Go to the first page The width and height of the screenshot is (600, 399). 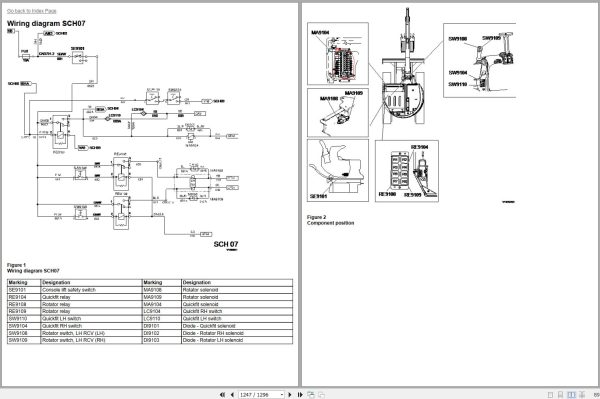(222, 394)
